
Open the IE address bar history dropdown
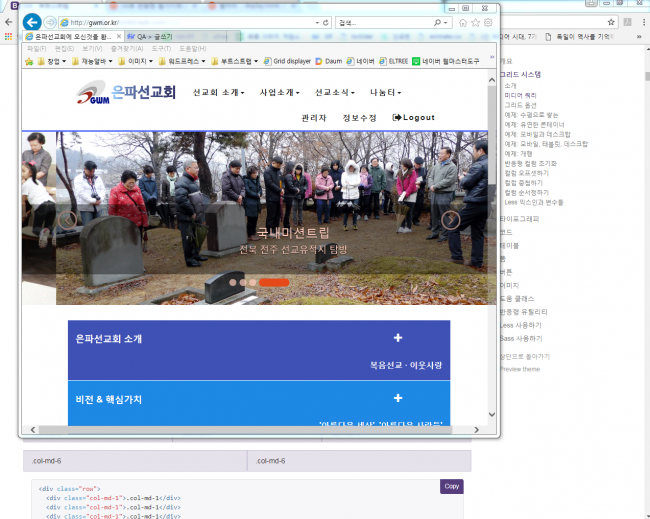point(317,23)
